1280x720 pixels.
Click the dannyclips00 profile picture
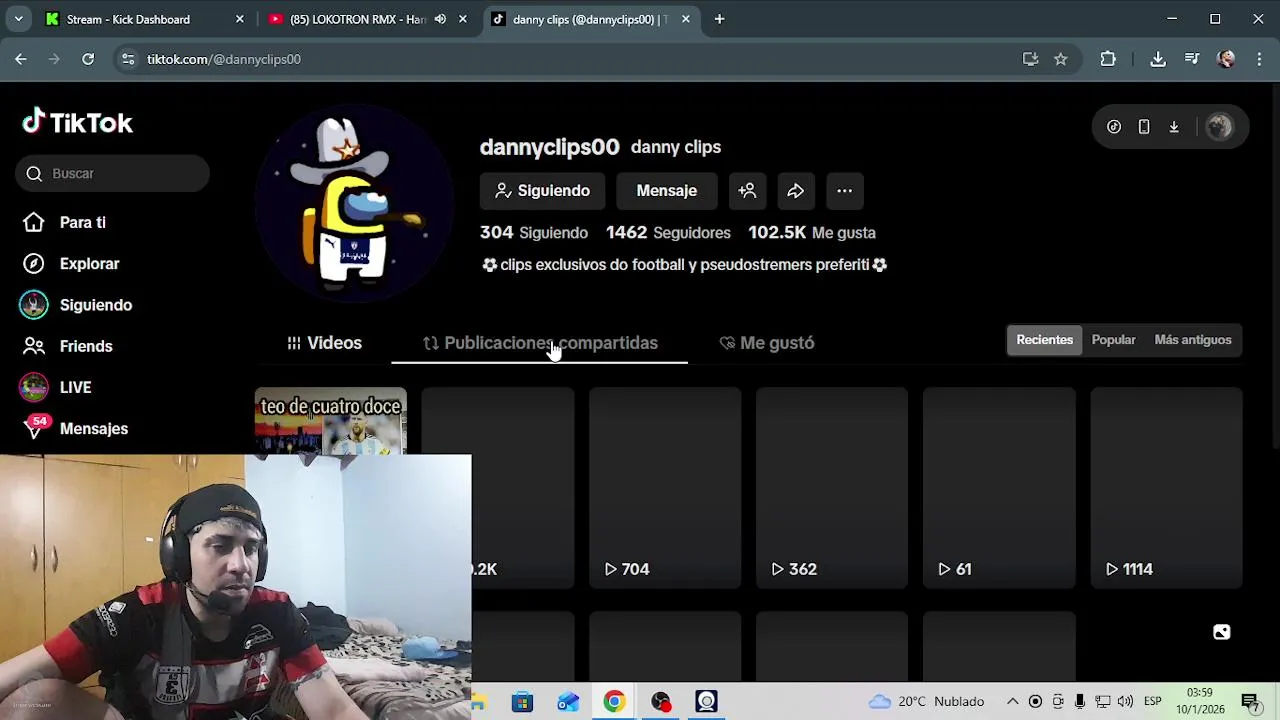354,203
